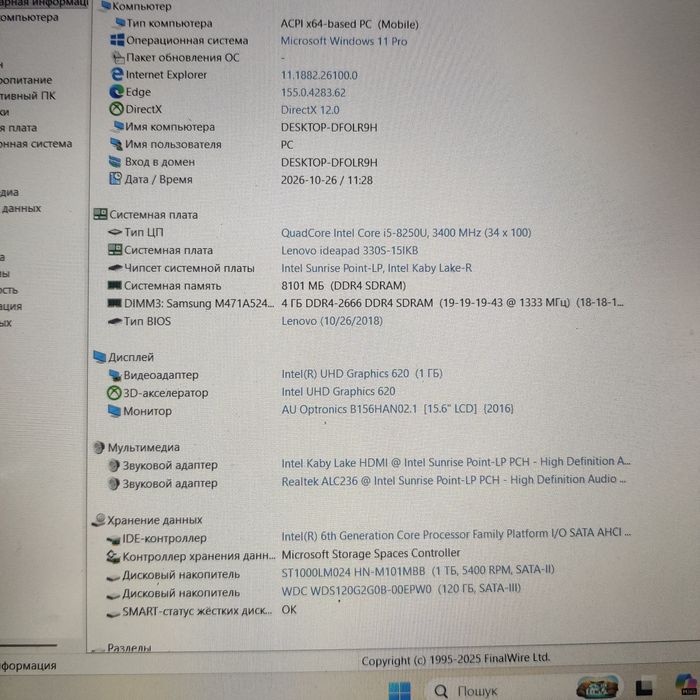Click the icon beside Видеоадаптер
The image size is (700, 700).
115,375
